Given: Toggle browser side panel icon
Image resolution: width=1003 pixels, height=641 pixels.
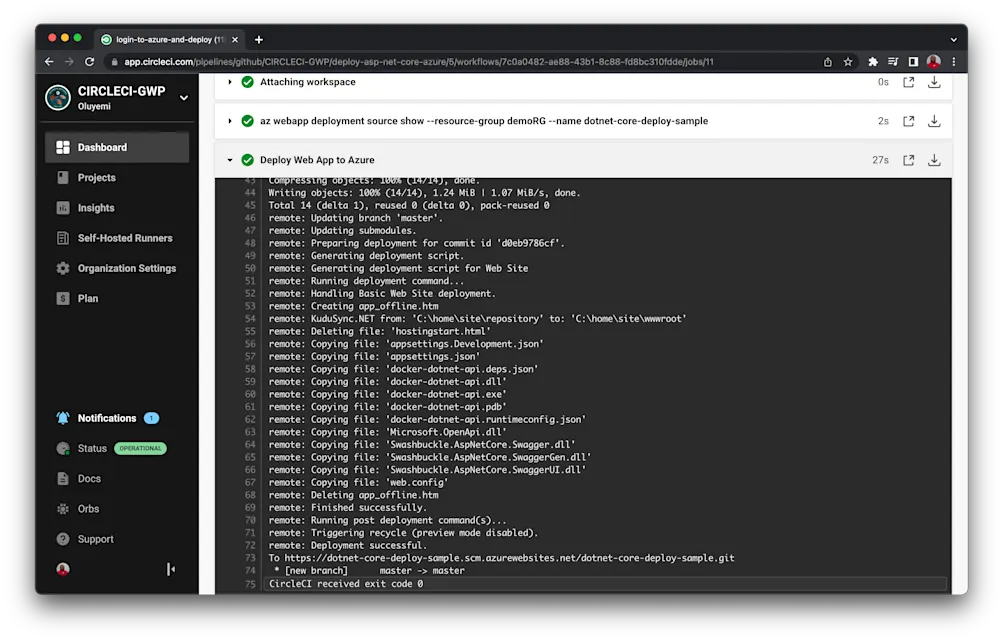Looking at the screenshot, I should click(x=913, y=61).
